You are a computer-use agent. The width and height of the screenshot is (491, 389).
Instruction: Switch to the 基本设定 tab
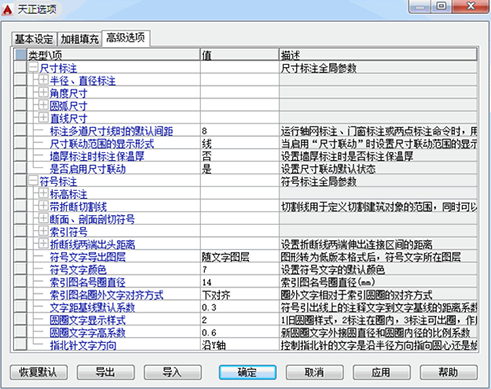(x=34, y=39)
